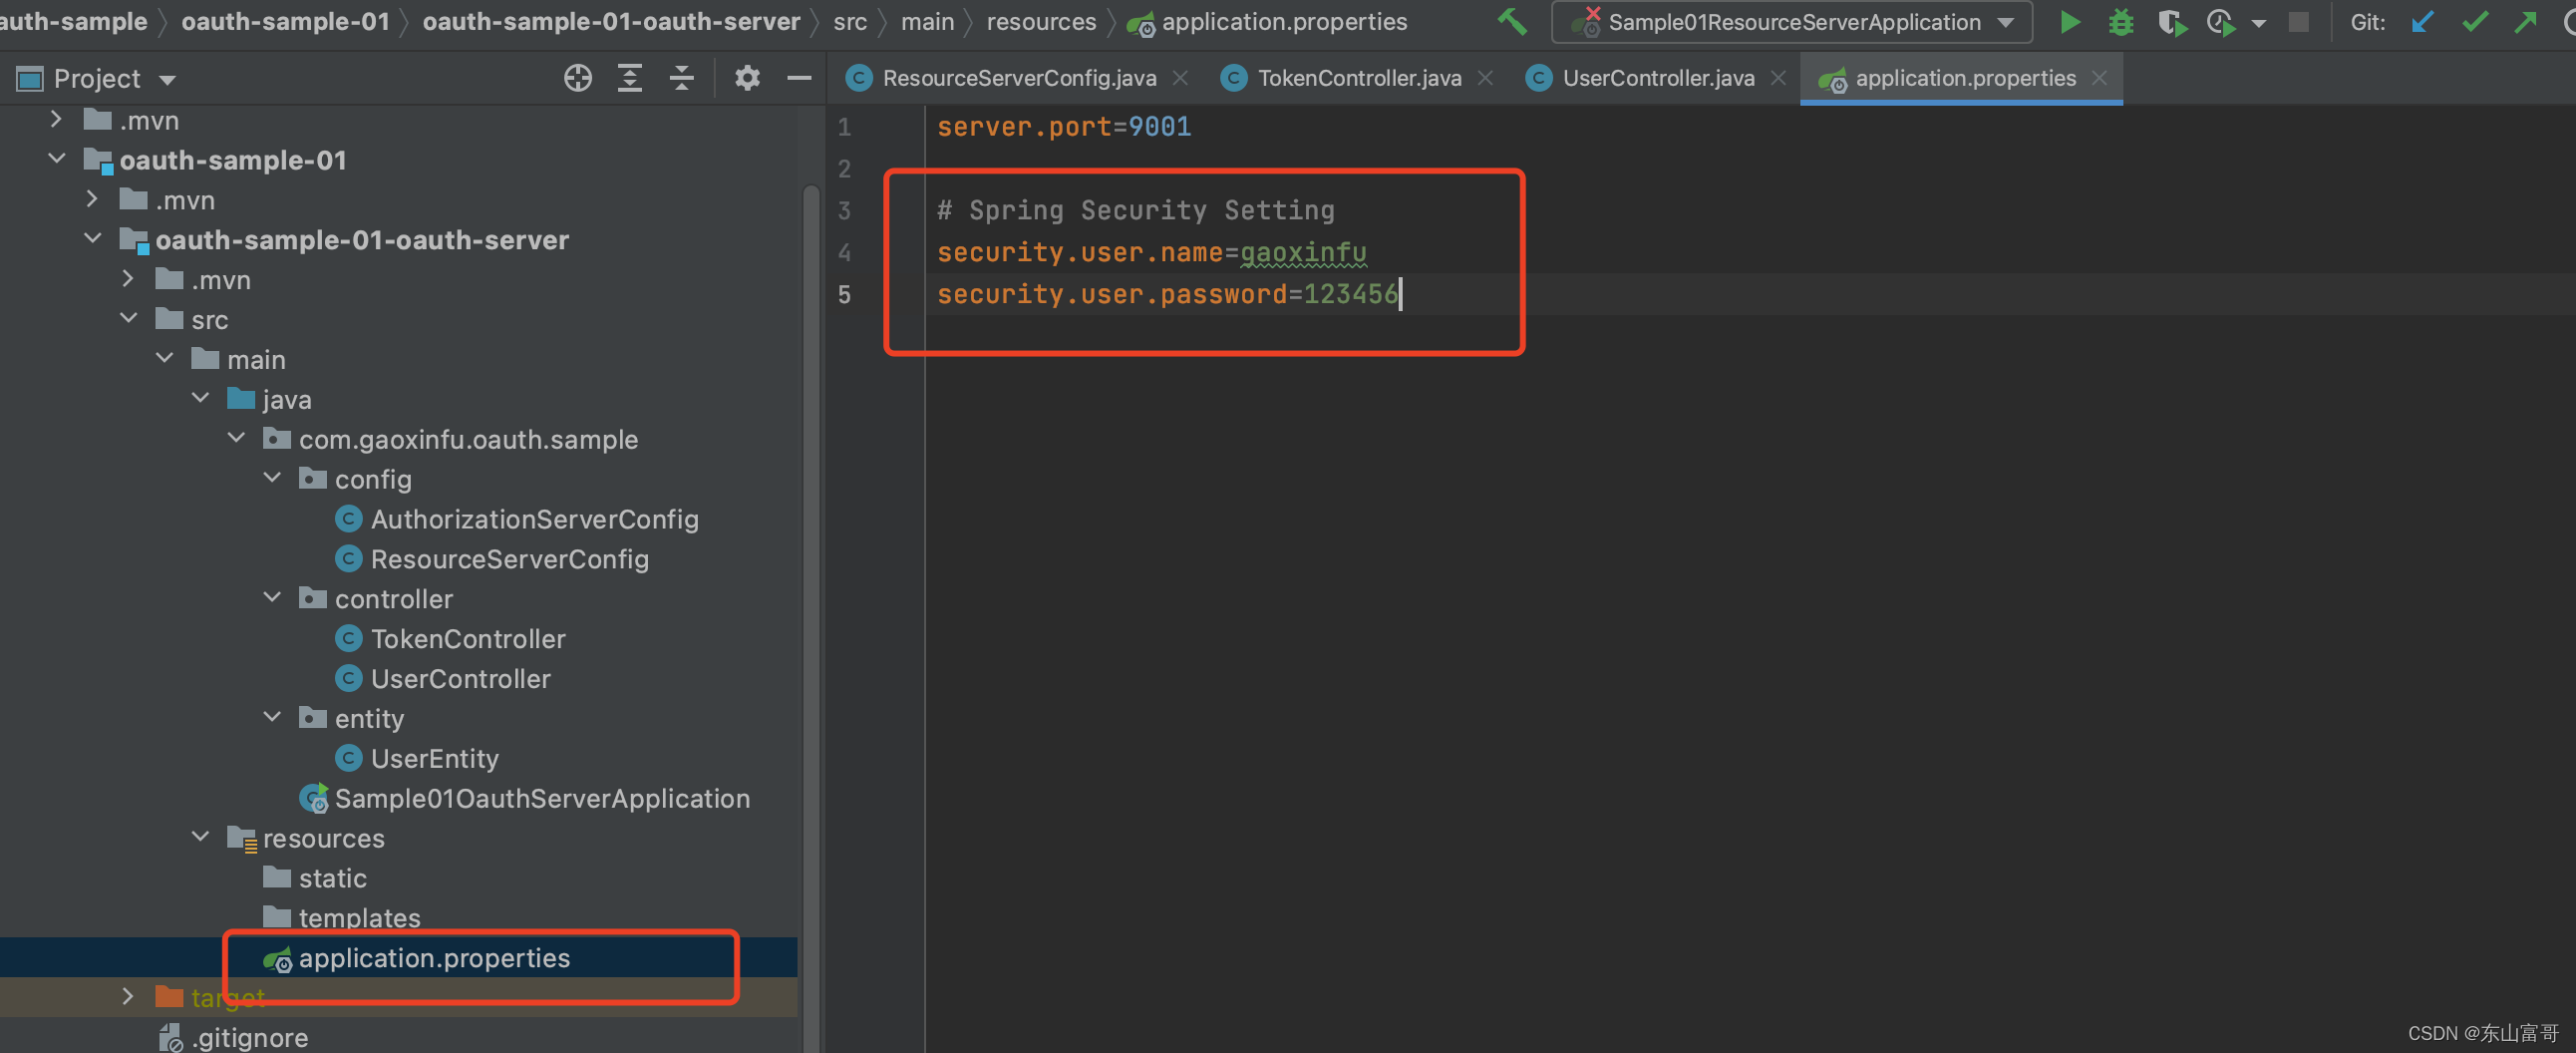The height and width of the screenshot is (1053, 2576).
Task: Click the src breadcrumb
Action: (850, 22)
